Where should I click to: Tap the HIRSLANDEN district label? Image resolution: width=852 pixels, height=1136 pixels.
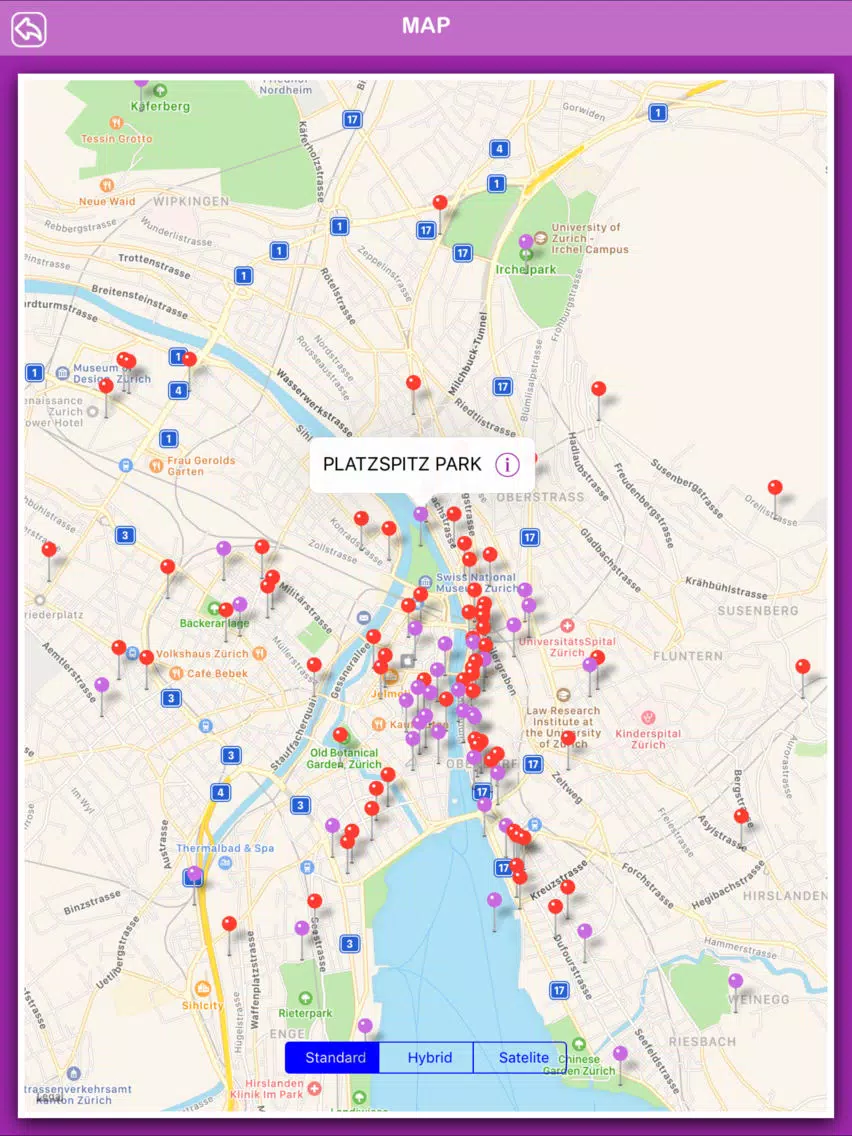(x=785, y=896)
